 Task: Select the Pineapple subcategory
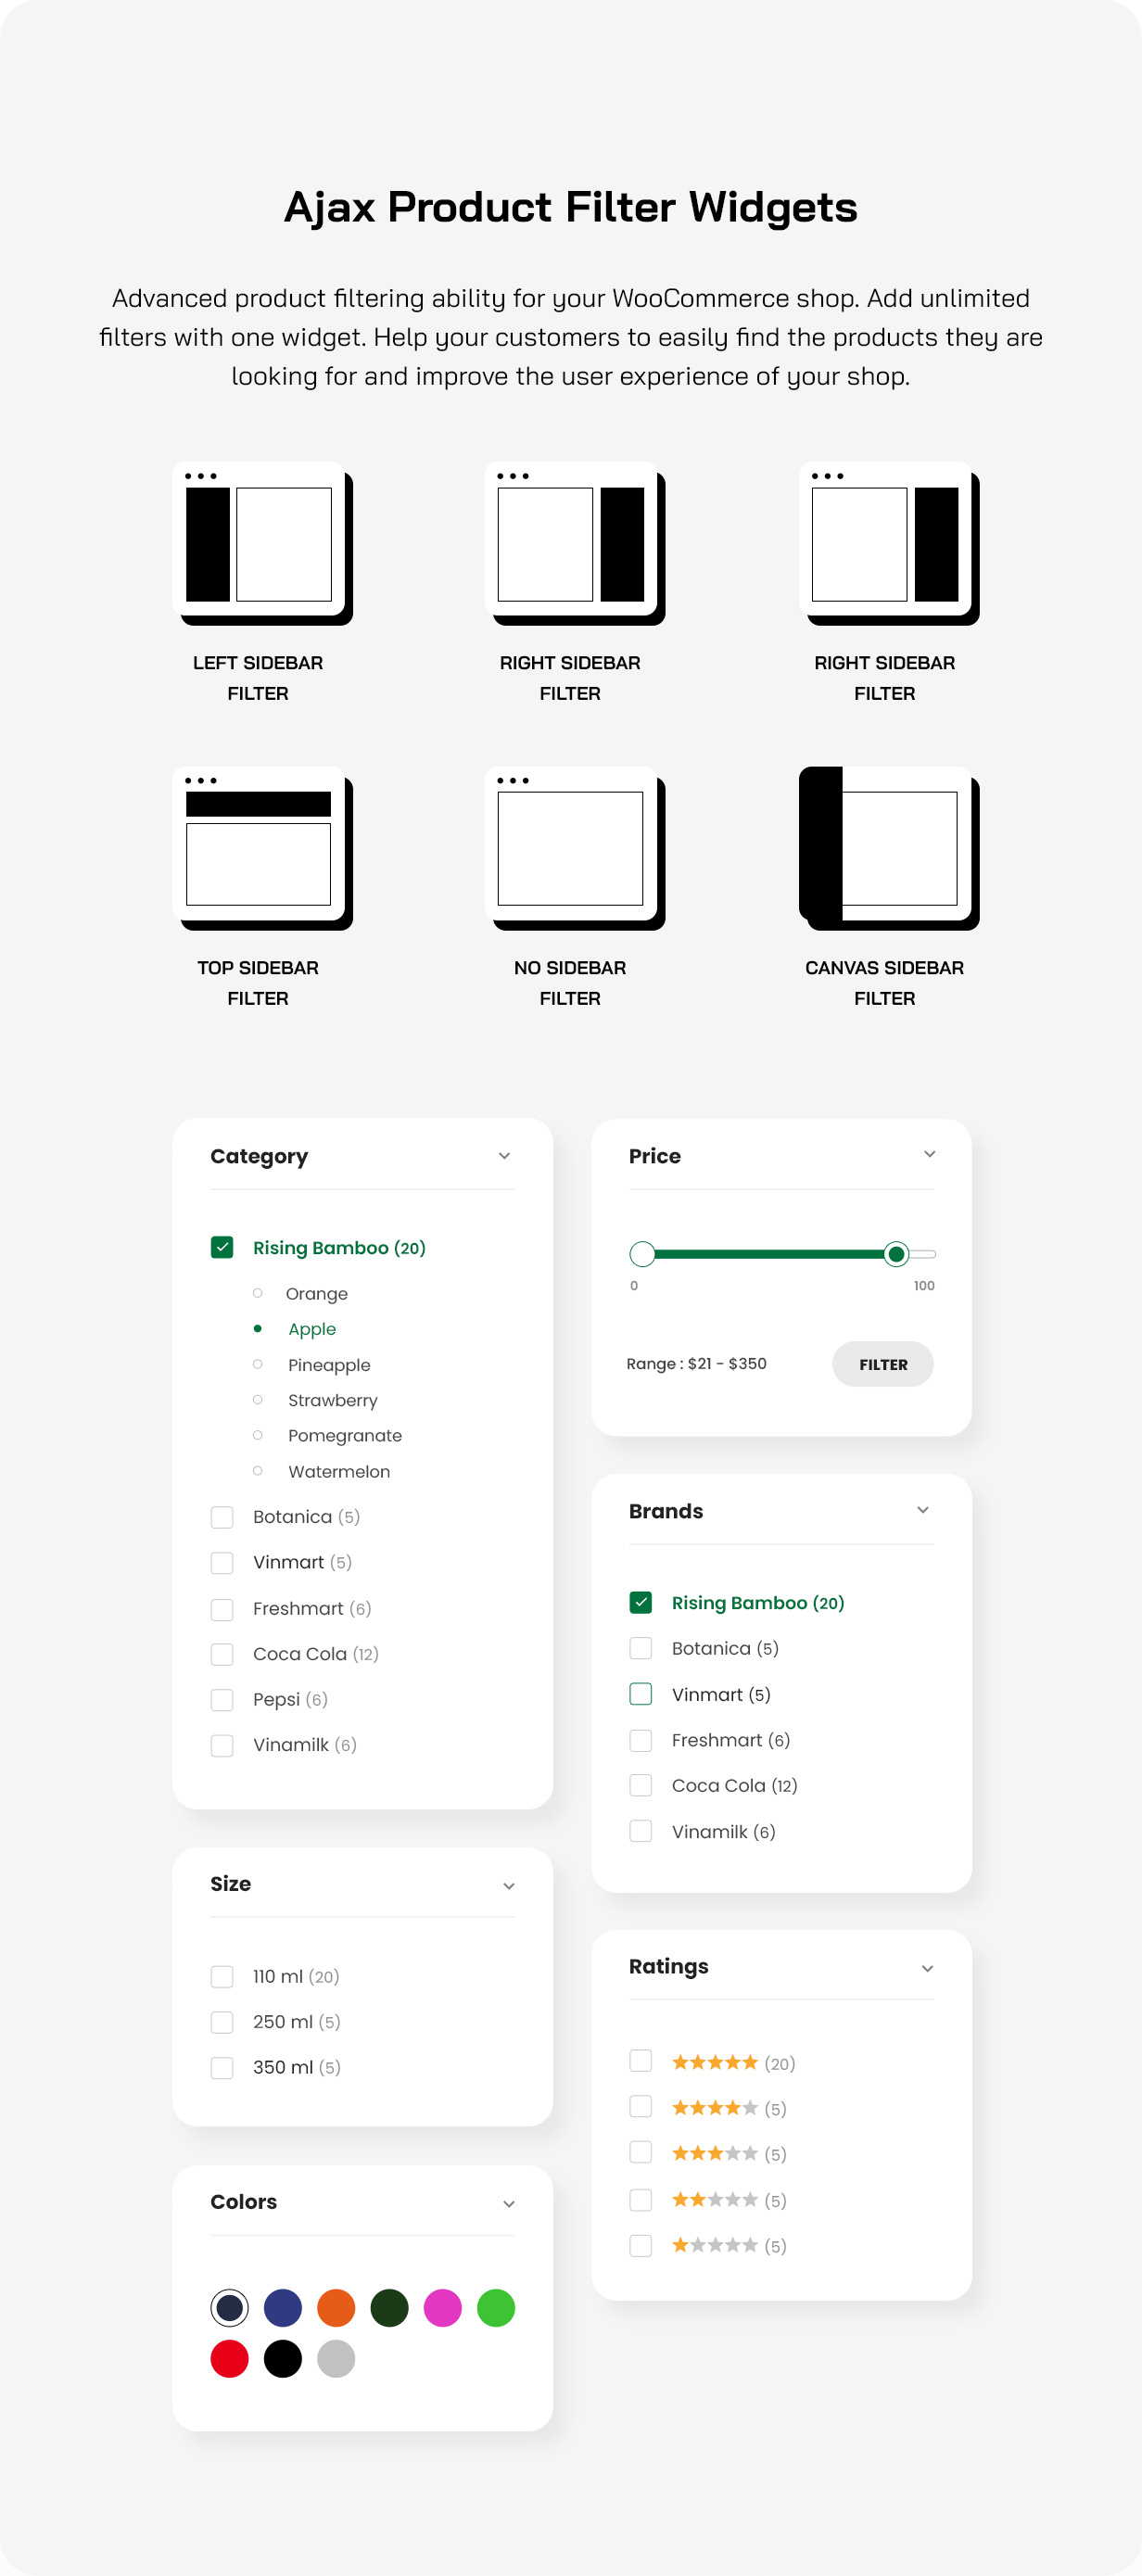pos(329,1365)
